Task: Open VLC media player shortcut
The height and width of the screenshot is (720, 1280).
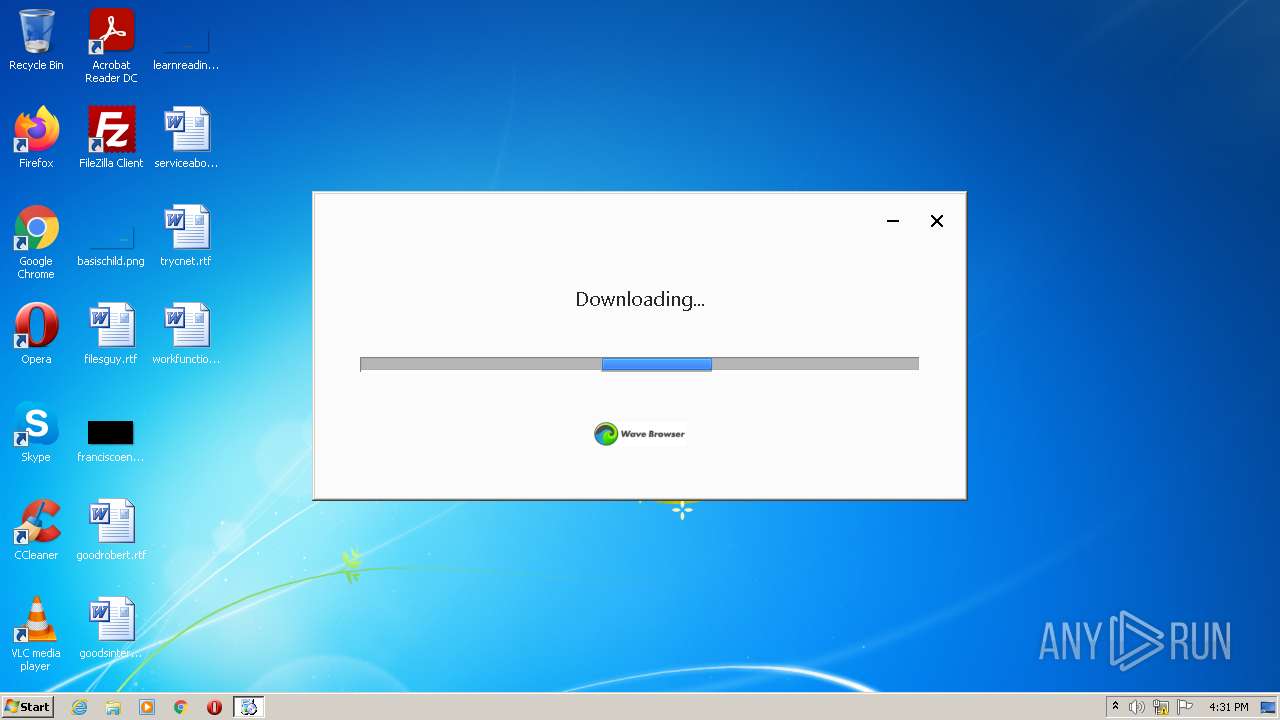Action: (x=36, y=634)
